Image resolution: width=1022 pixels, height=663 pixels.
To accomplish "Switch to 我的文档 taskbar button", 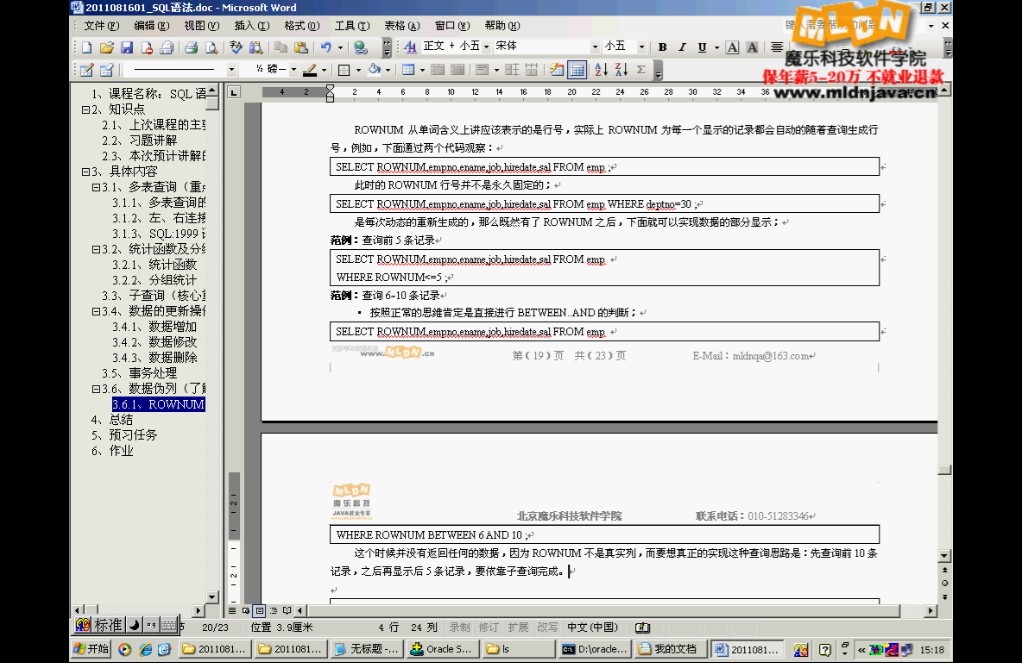I will (670, 649).
